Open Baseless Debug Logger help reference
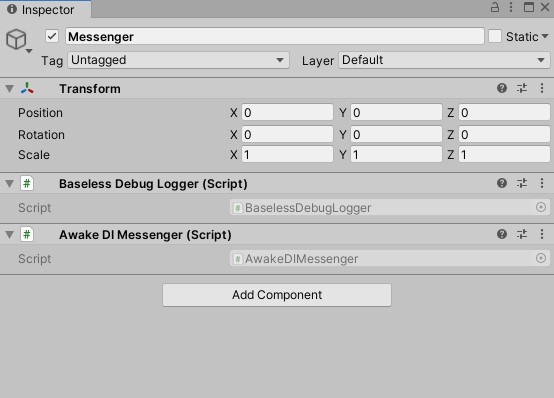The height and width of the screenshot is (398, 554). point(502,183)
